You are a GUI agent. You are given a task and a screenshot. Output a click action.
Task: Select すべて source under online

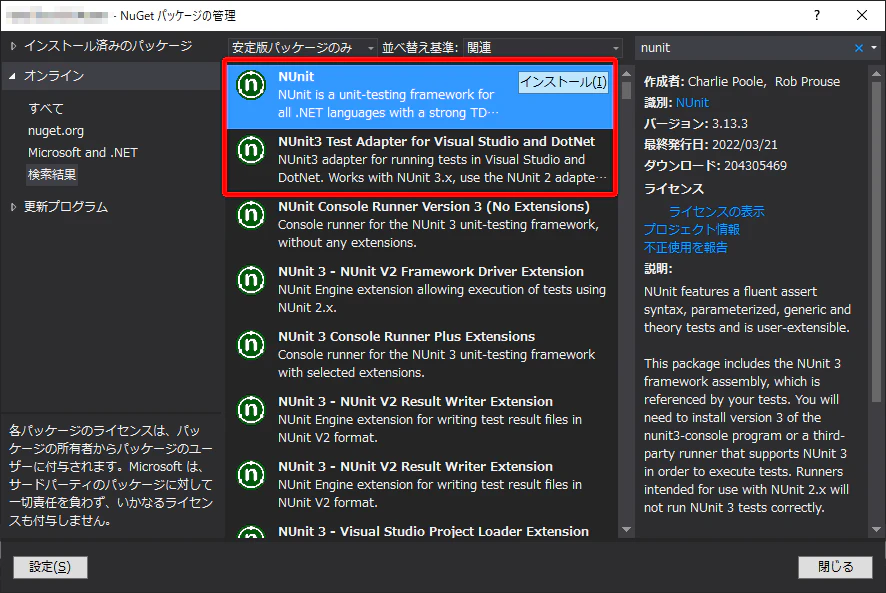point(46,109)
